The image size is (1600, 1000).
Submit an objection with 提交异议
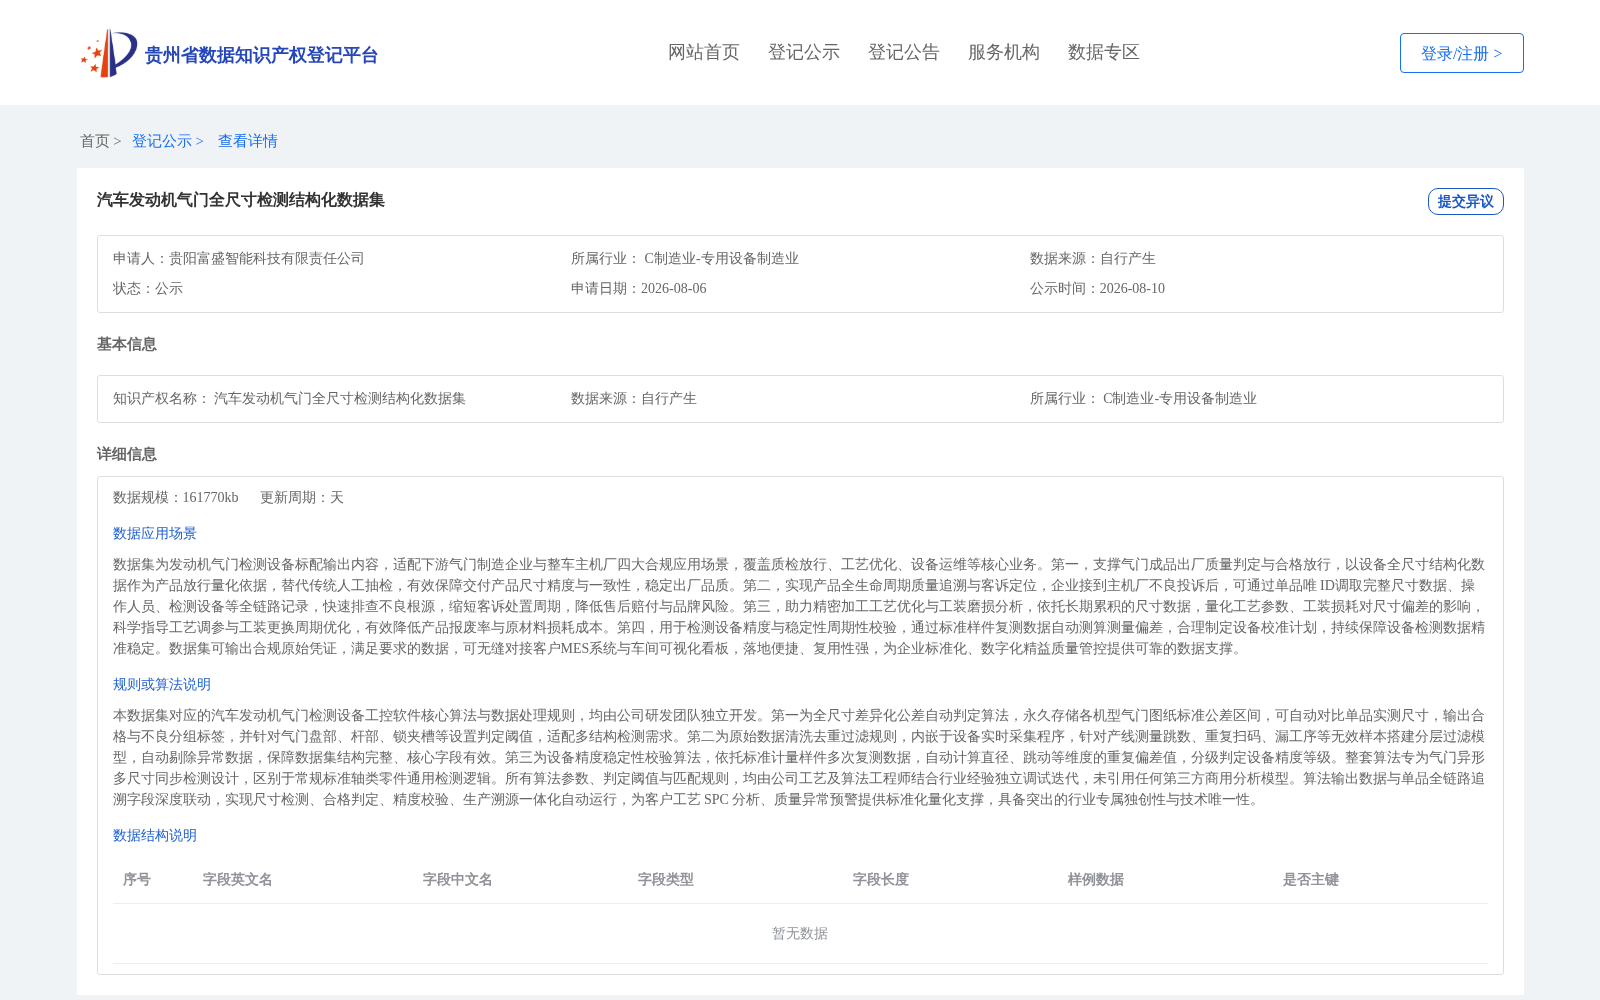(x=1466, y=201)
